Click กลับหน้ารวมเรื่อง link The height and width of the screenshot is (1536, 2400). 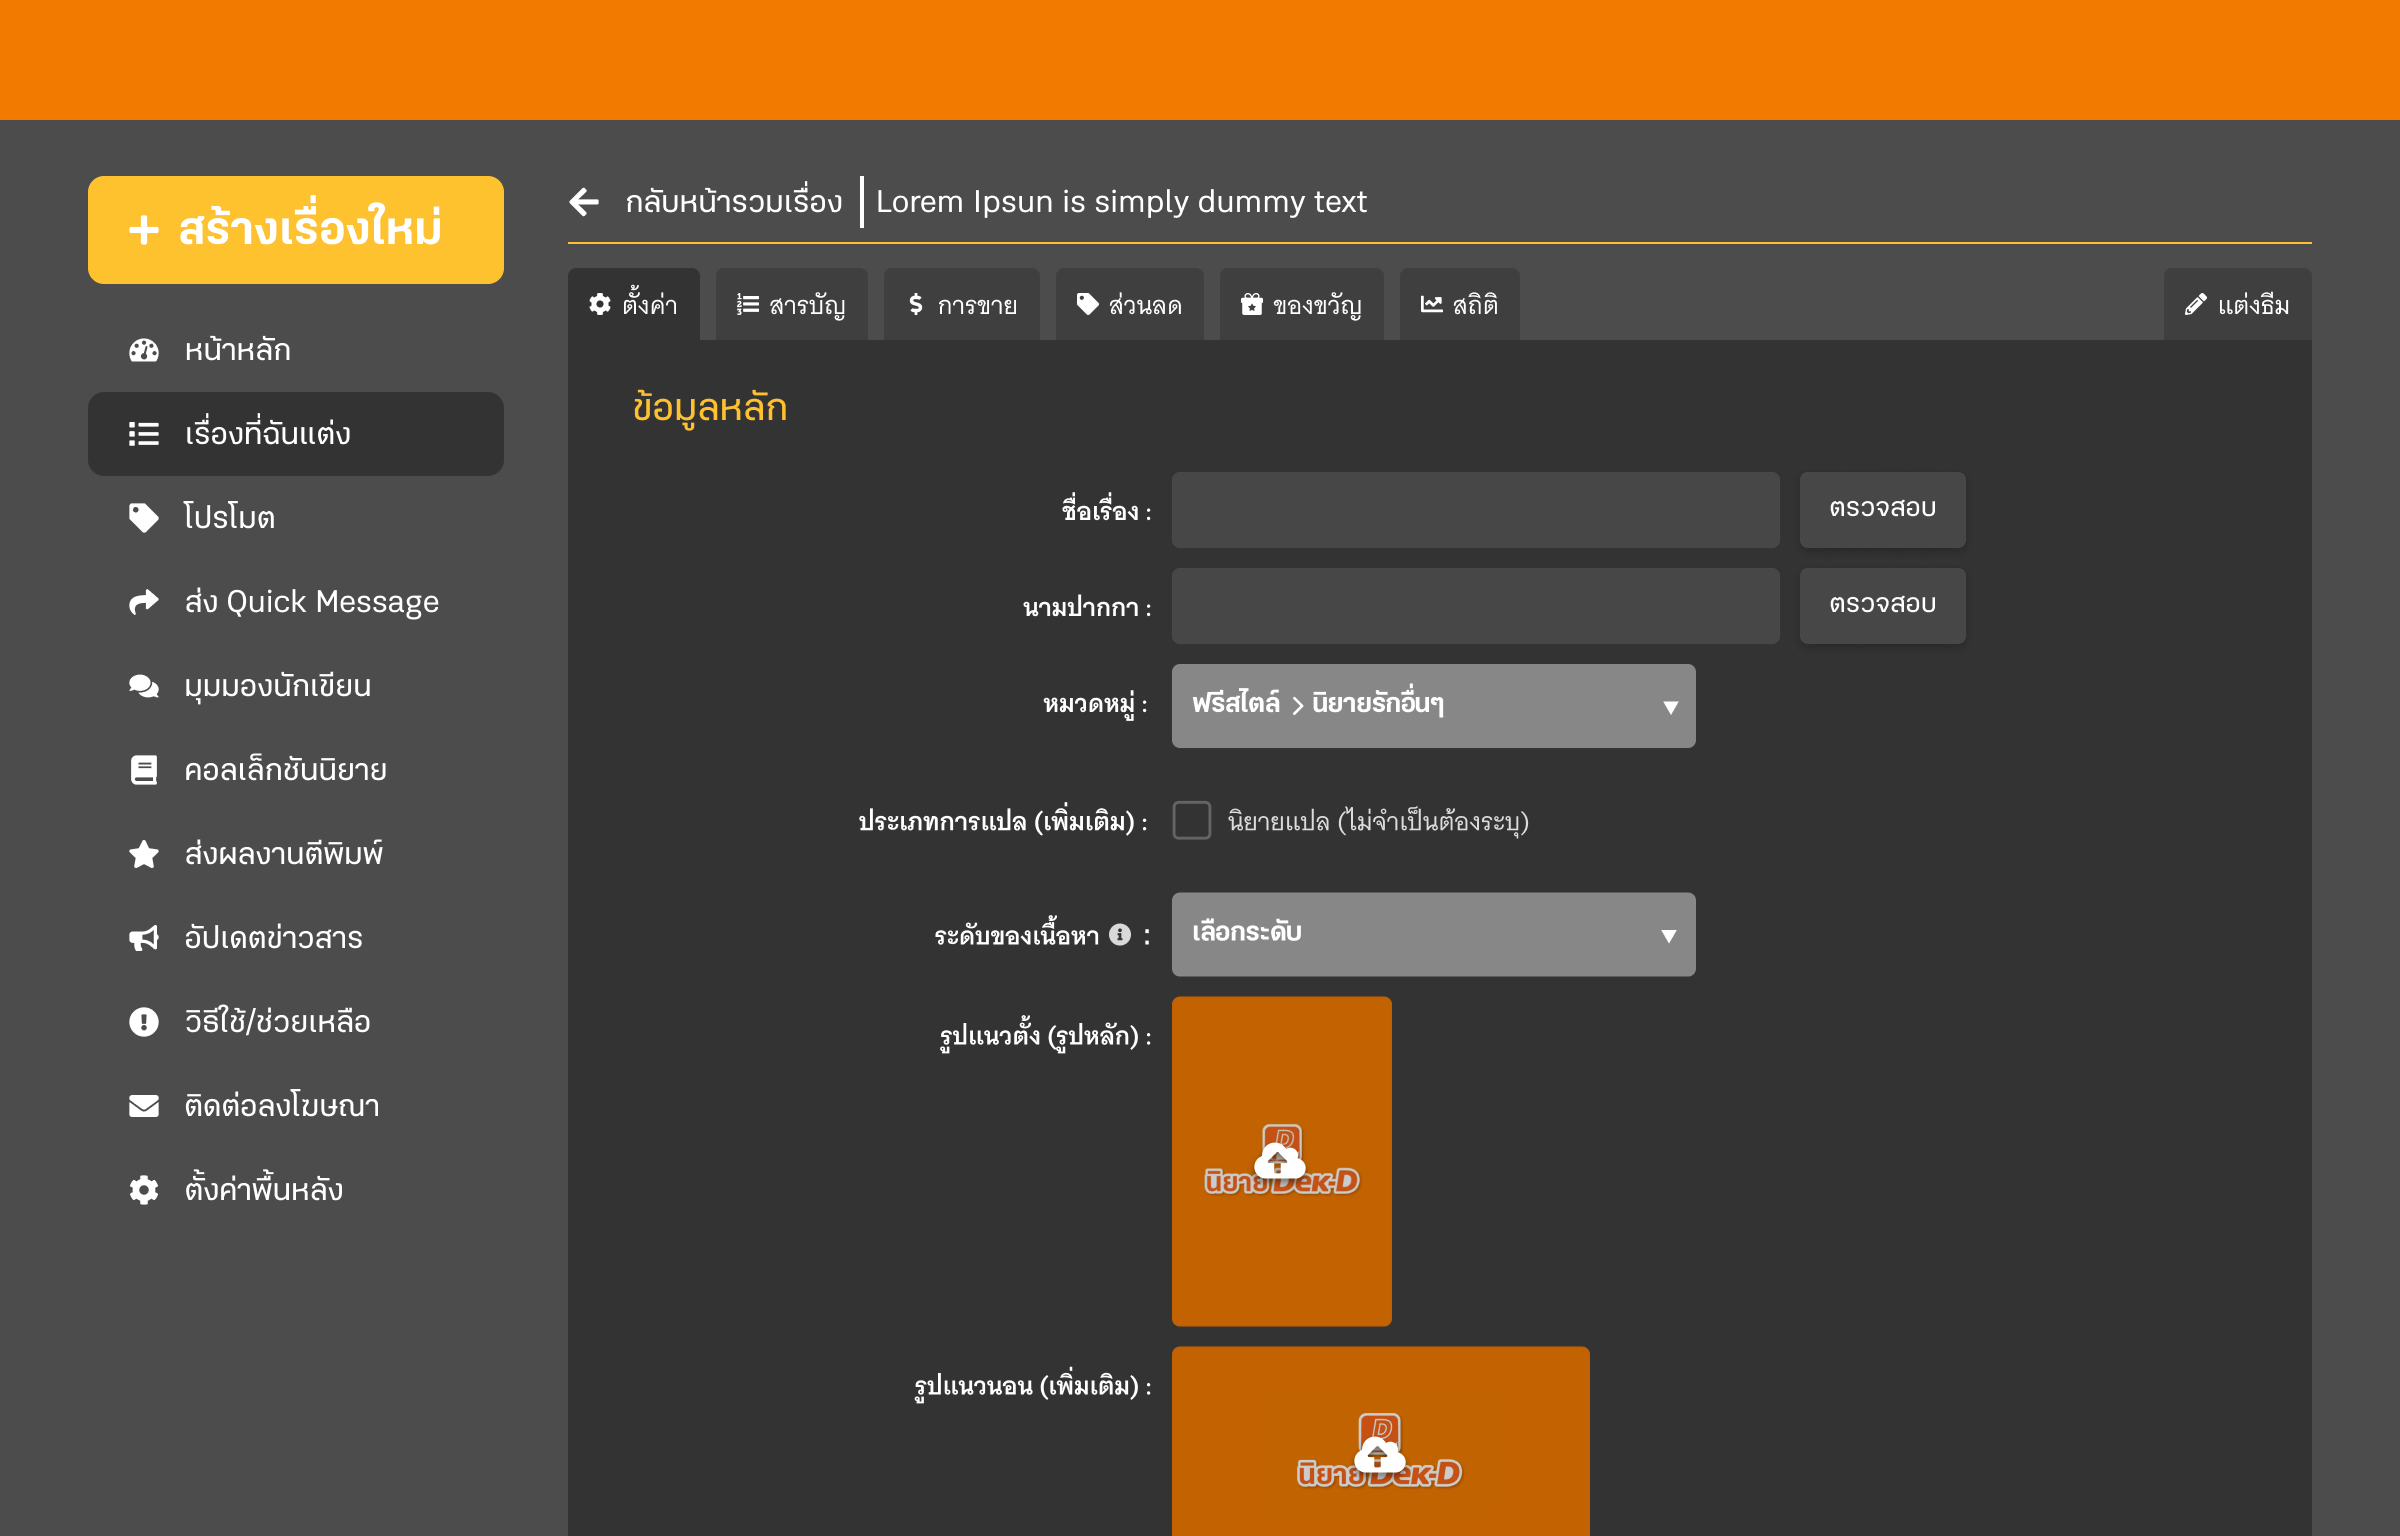click(x=734, y=202)
